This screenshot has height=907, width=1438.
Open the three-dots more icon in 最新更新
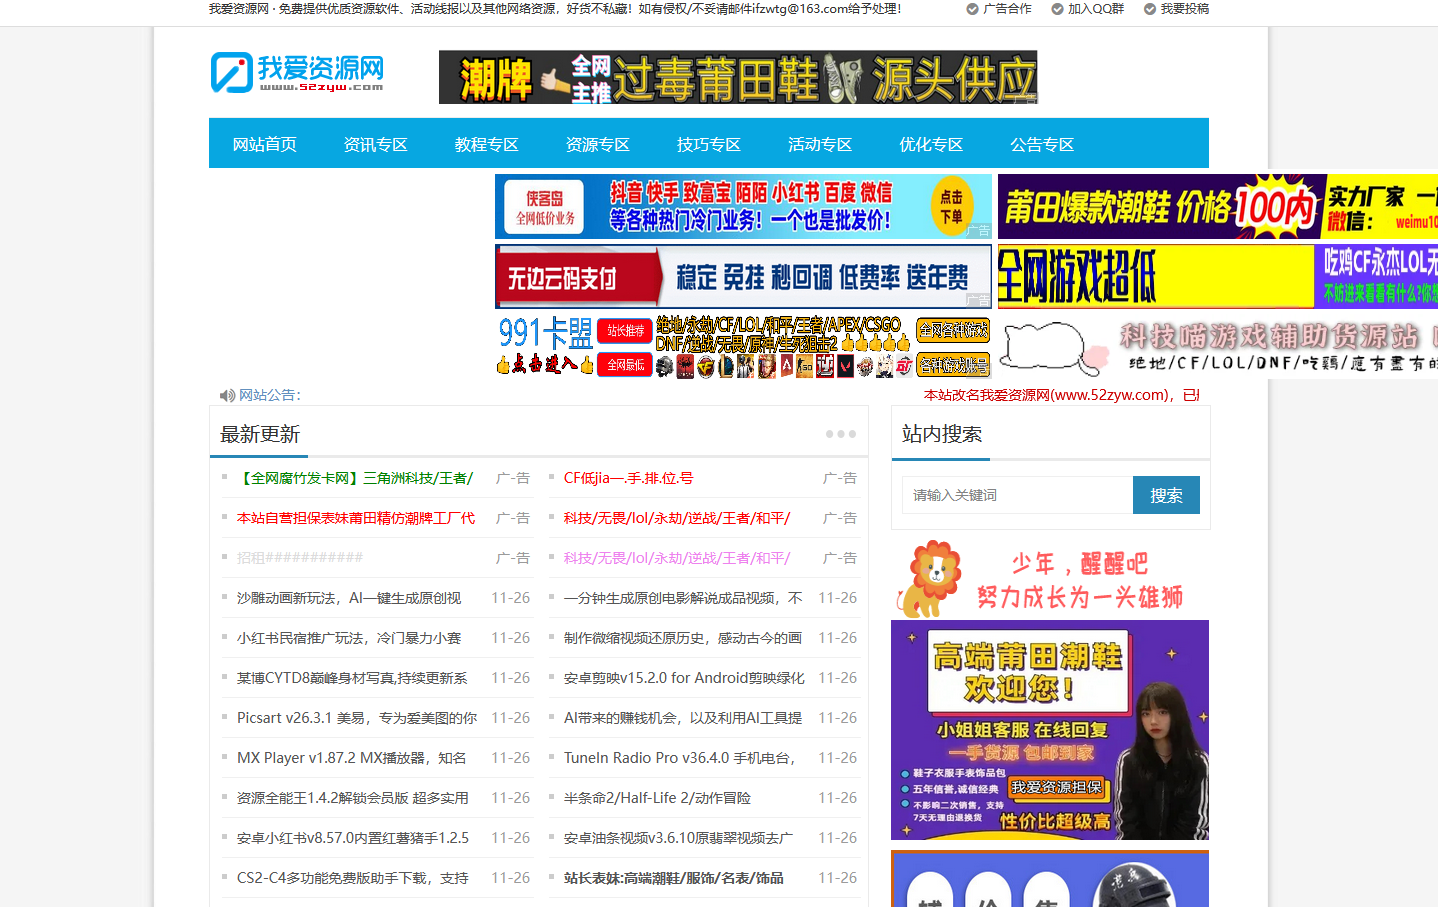click(x=841, y=434)
